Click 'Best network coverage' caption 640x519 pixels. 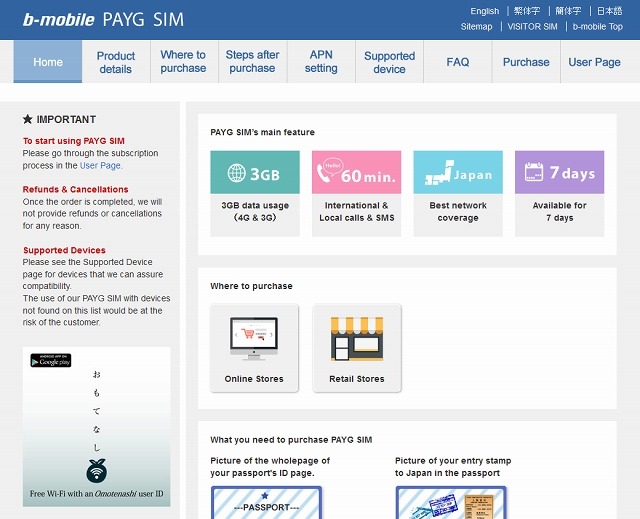point(458,211)
